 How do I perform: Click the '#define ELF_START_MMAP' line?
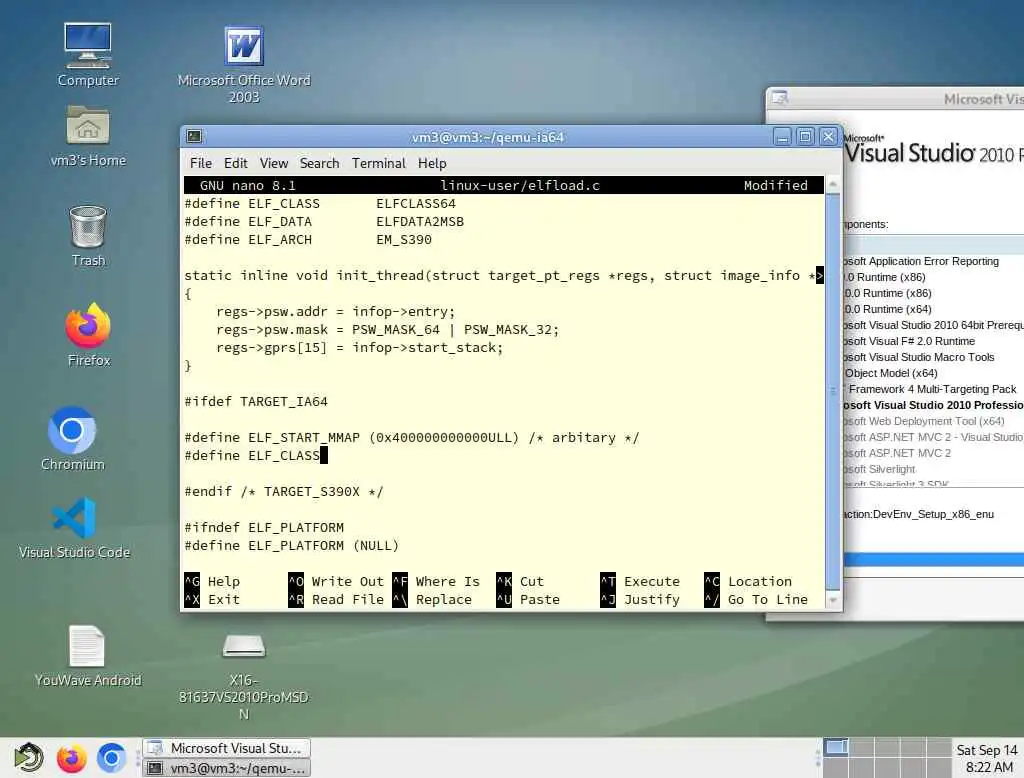pyautogui.click(x=411, y=437)
